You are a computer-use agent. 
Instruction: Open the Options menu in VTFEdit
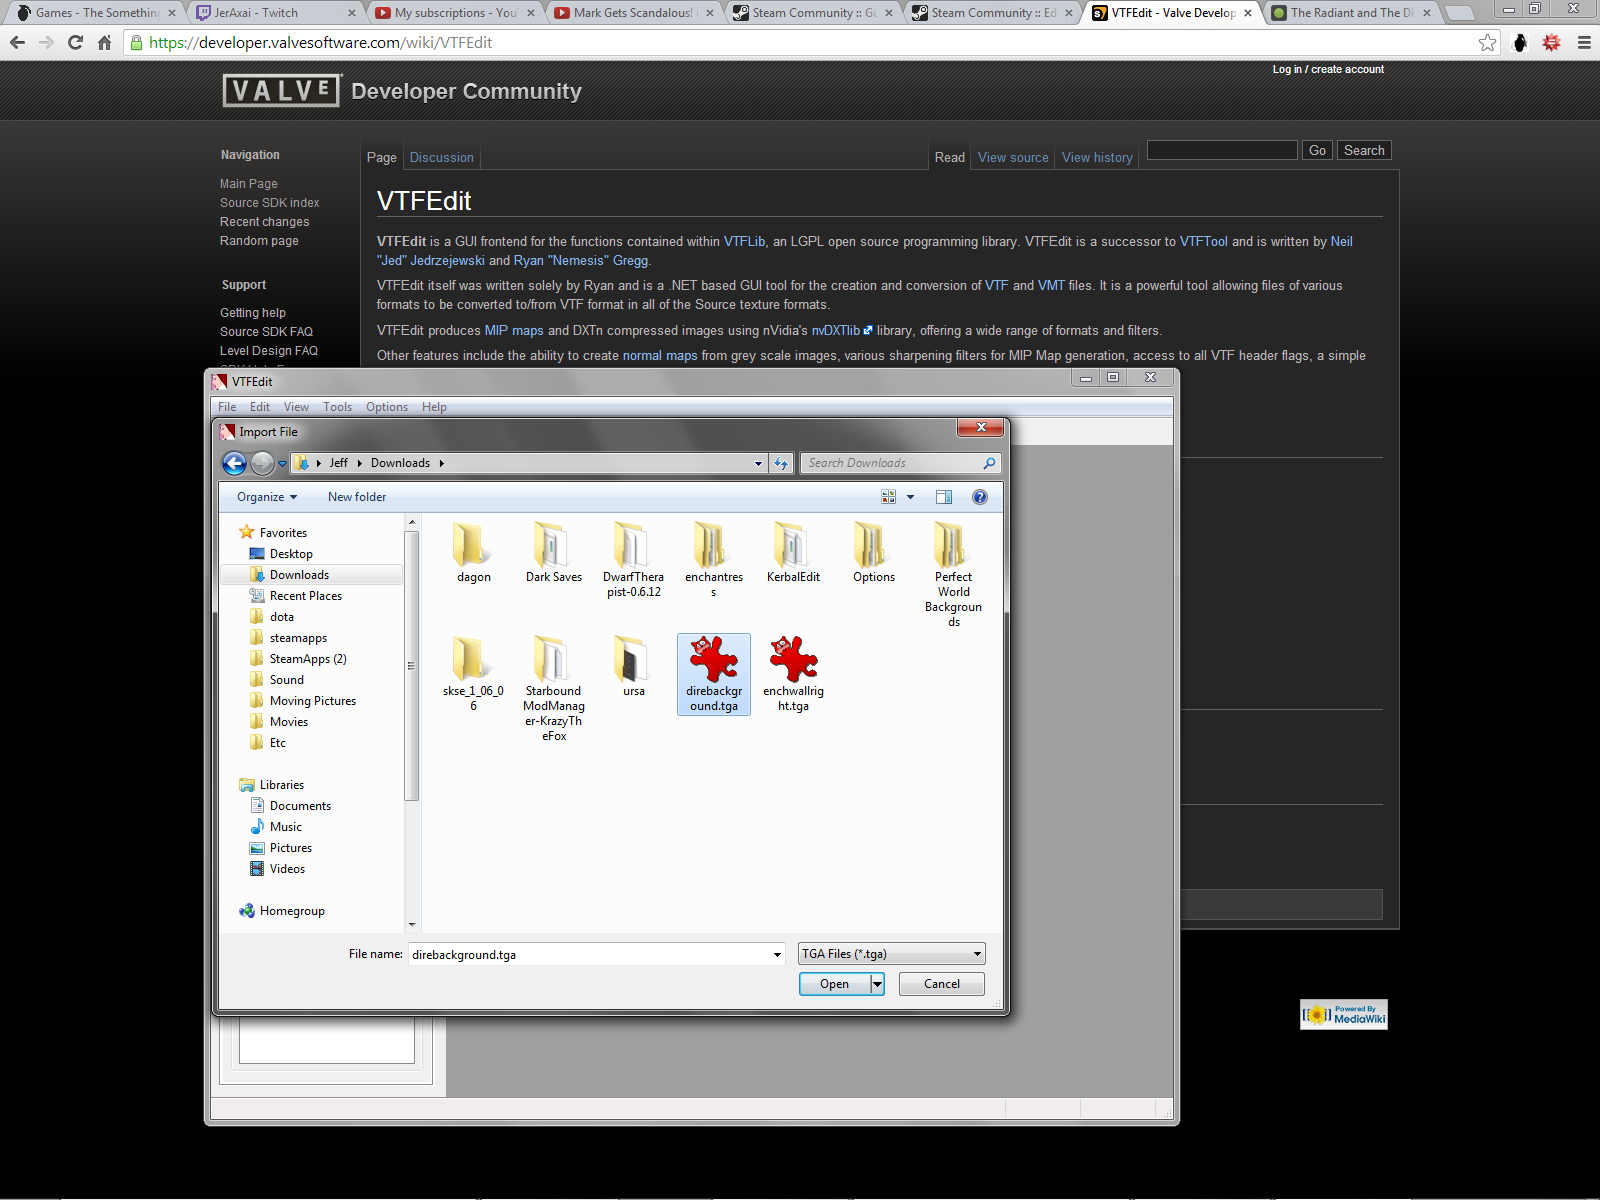coord(387,407)
